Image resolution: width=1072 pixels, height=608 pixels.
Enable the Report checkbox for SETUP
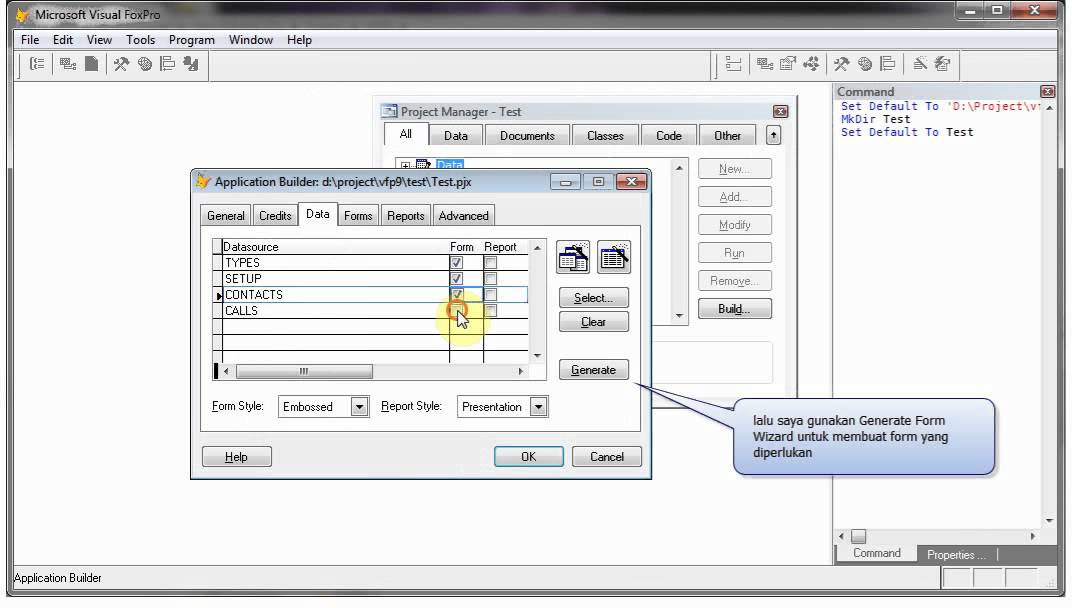490,278
